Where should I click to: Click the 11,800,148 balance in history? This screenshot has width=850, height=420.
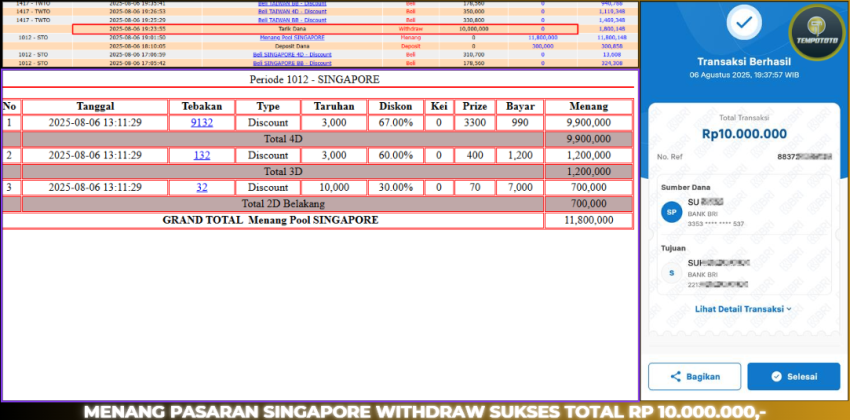(612, 37)
